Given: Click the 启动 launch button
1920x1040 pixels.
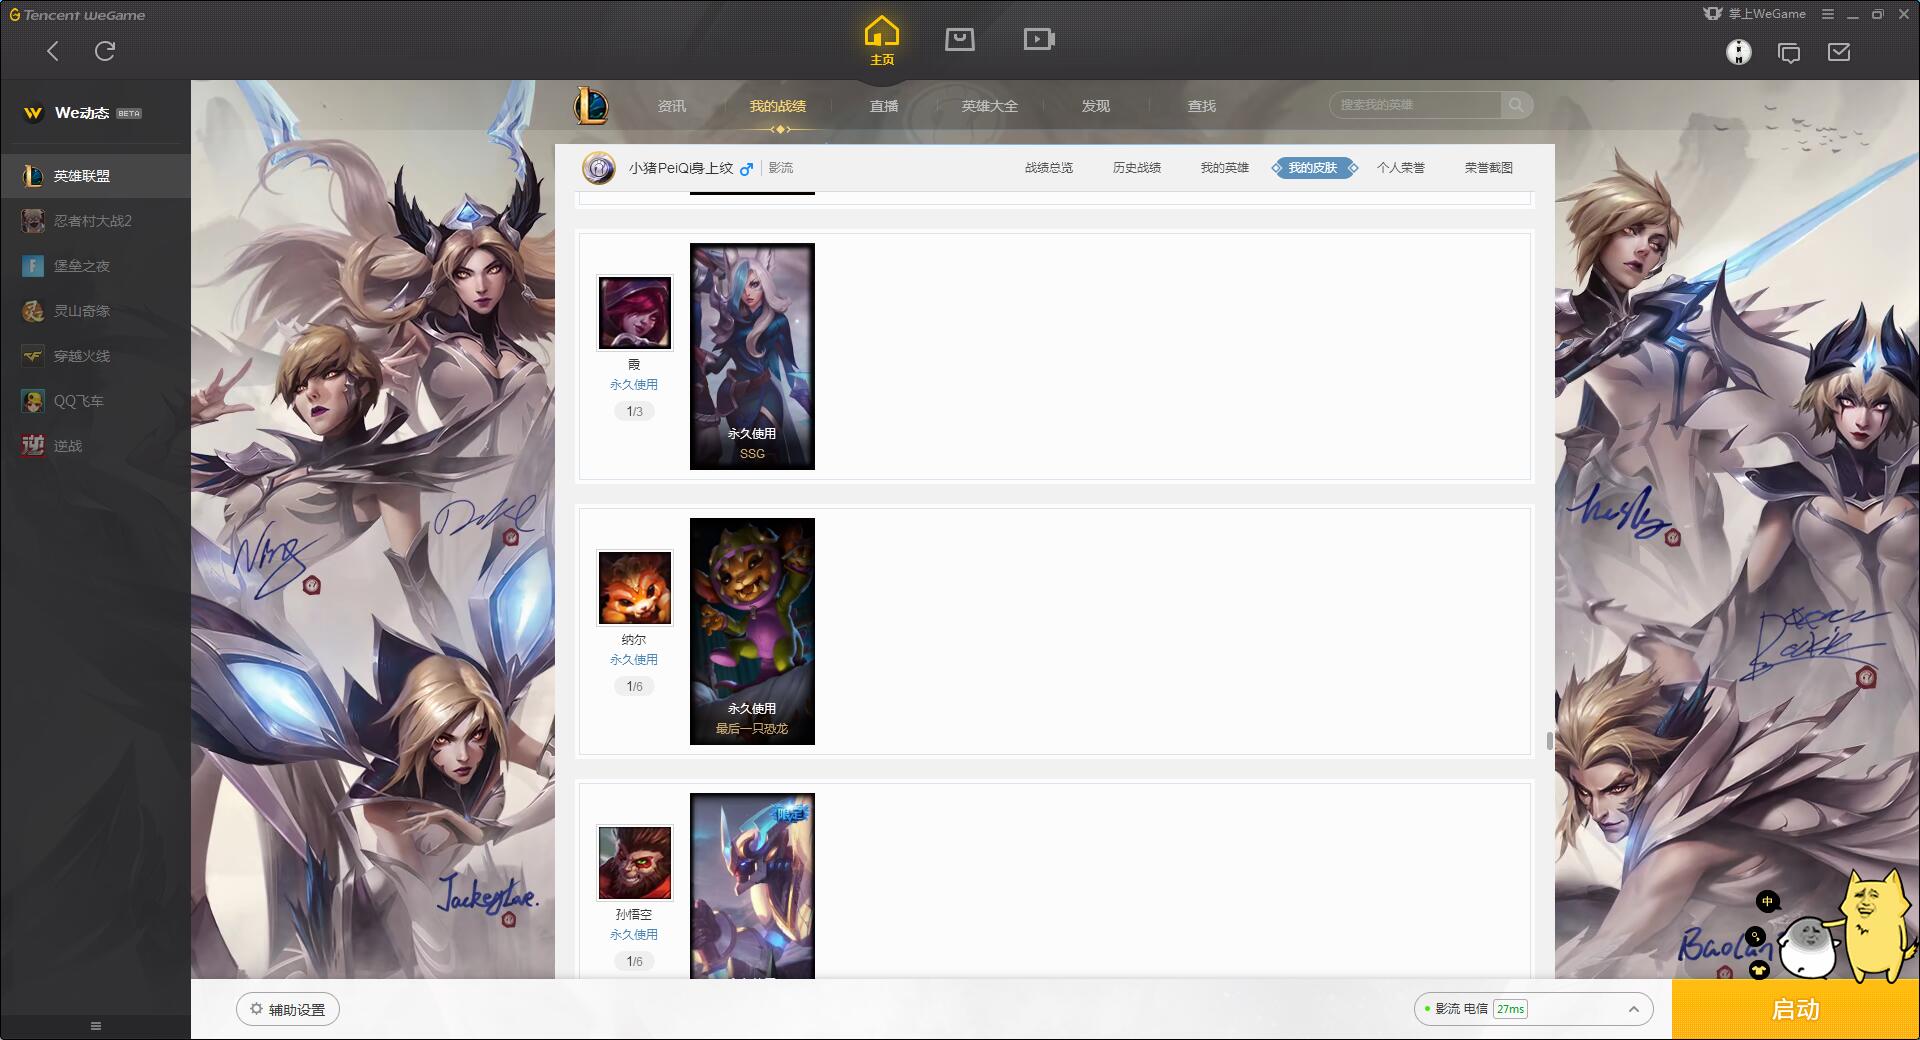Looking at the screenshot, I should pyautogui.click(x=1796, y=1010).
